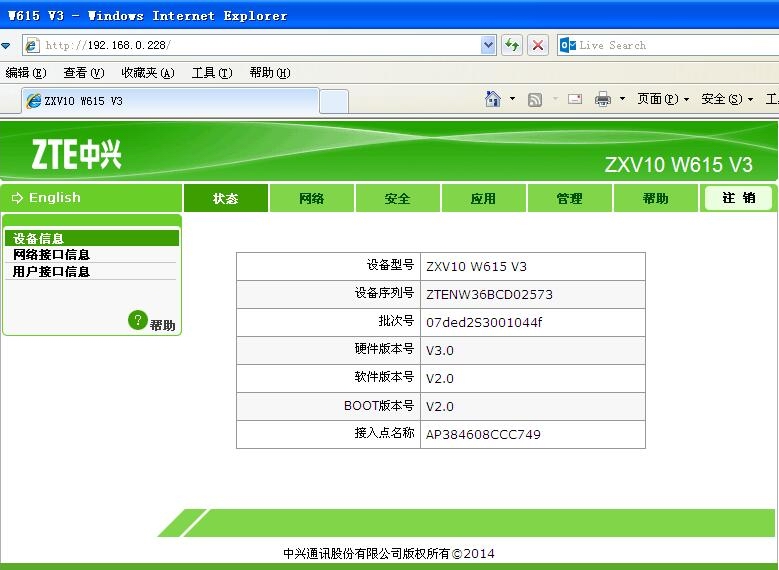
Task: Switch to the 应用 application tab
Action: [x=483, y=198]
